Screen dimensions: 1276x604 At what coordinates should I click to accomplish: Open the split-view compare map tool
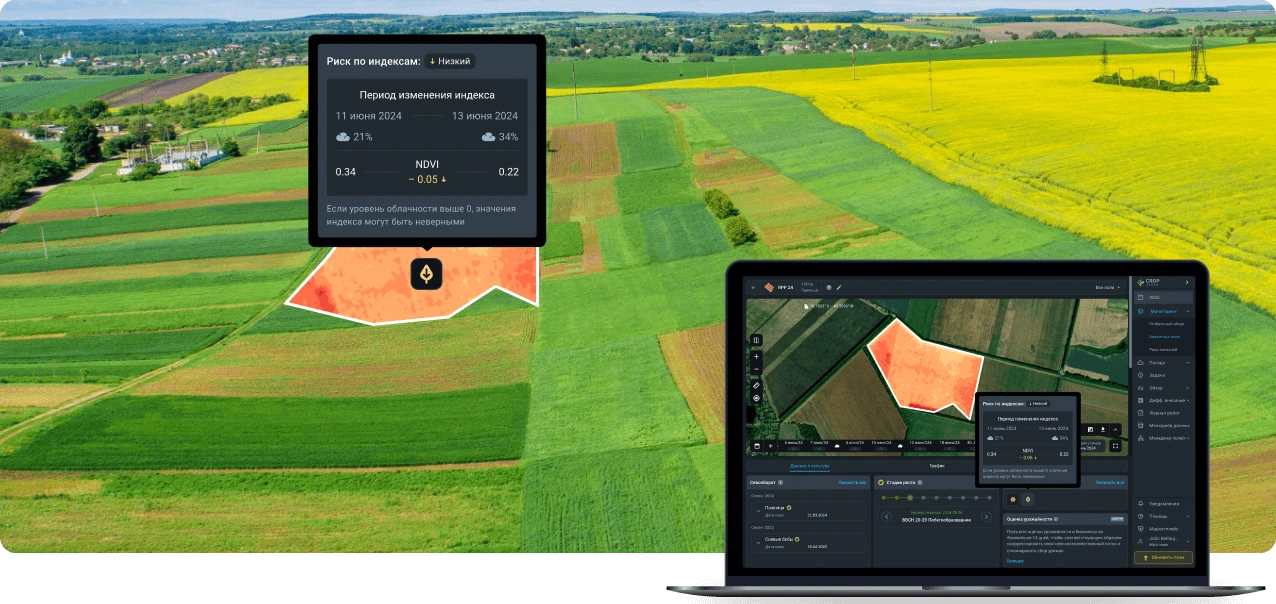point(756,340)
